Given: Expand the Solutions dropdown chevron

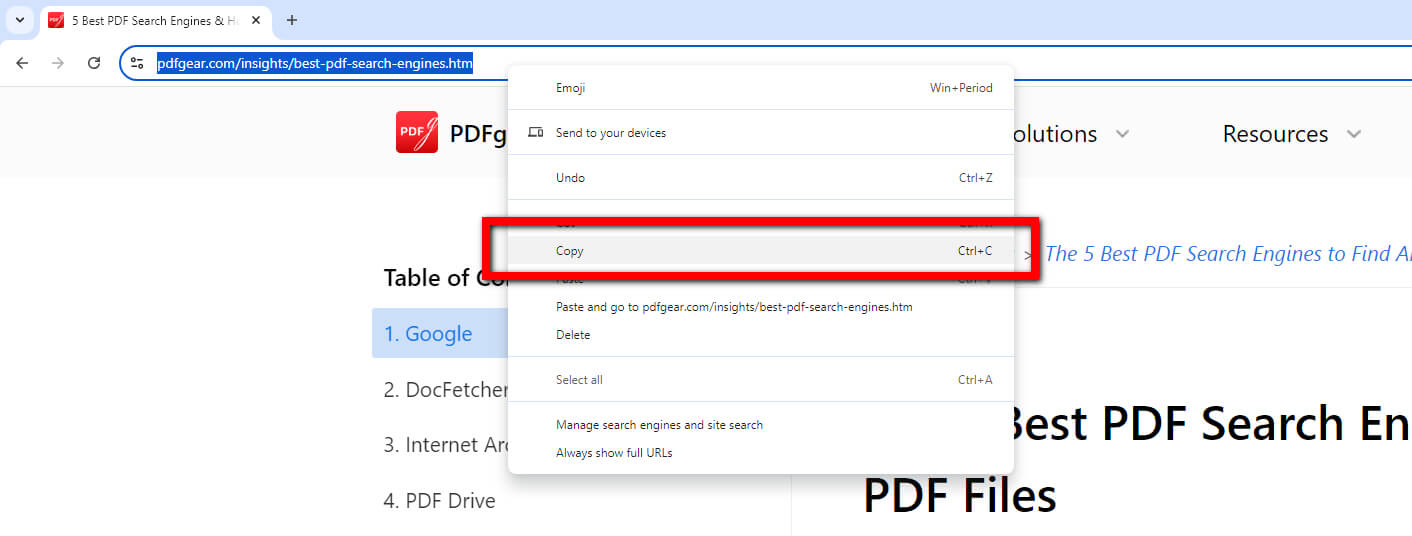Looking at the screenshot, I should point(1122,134).
